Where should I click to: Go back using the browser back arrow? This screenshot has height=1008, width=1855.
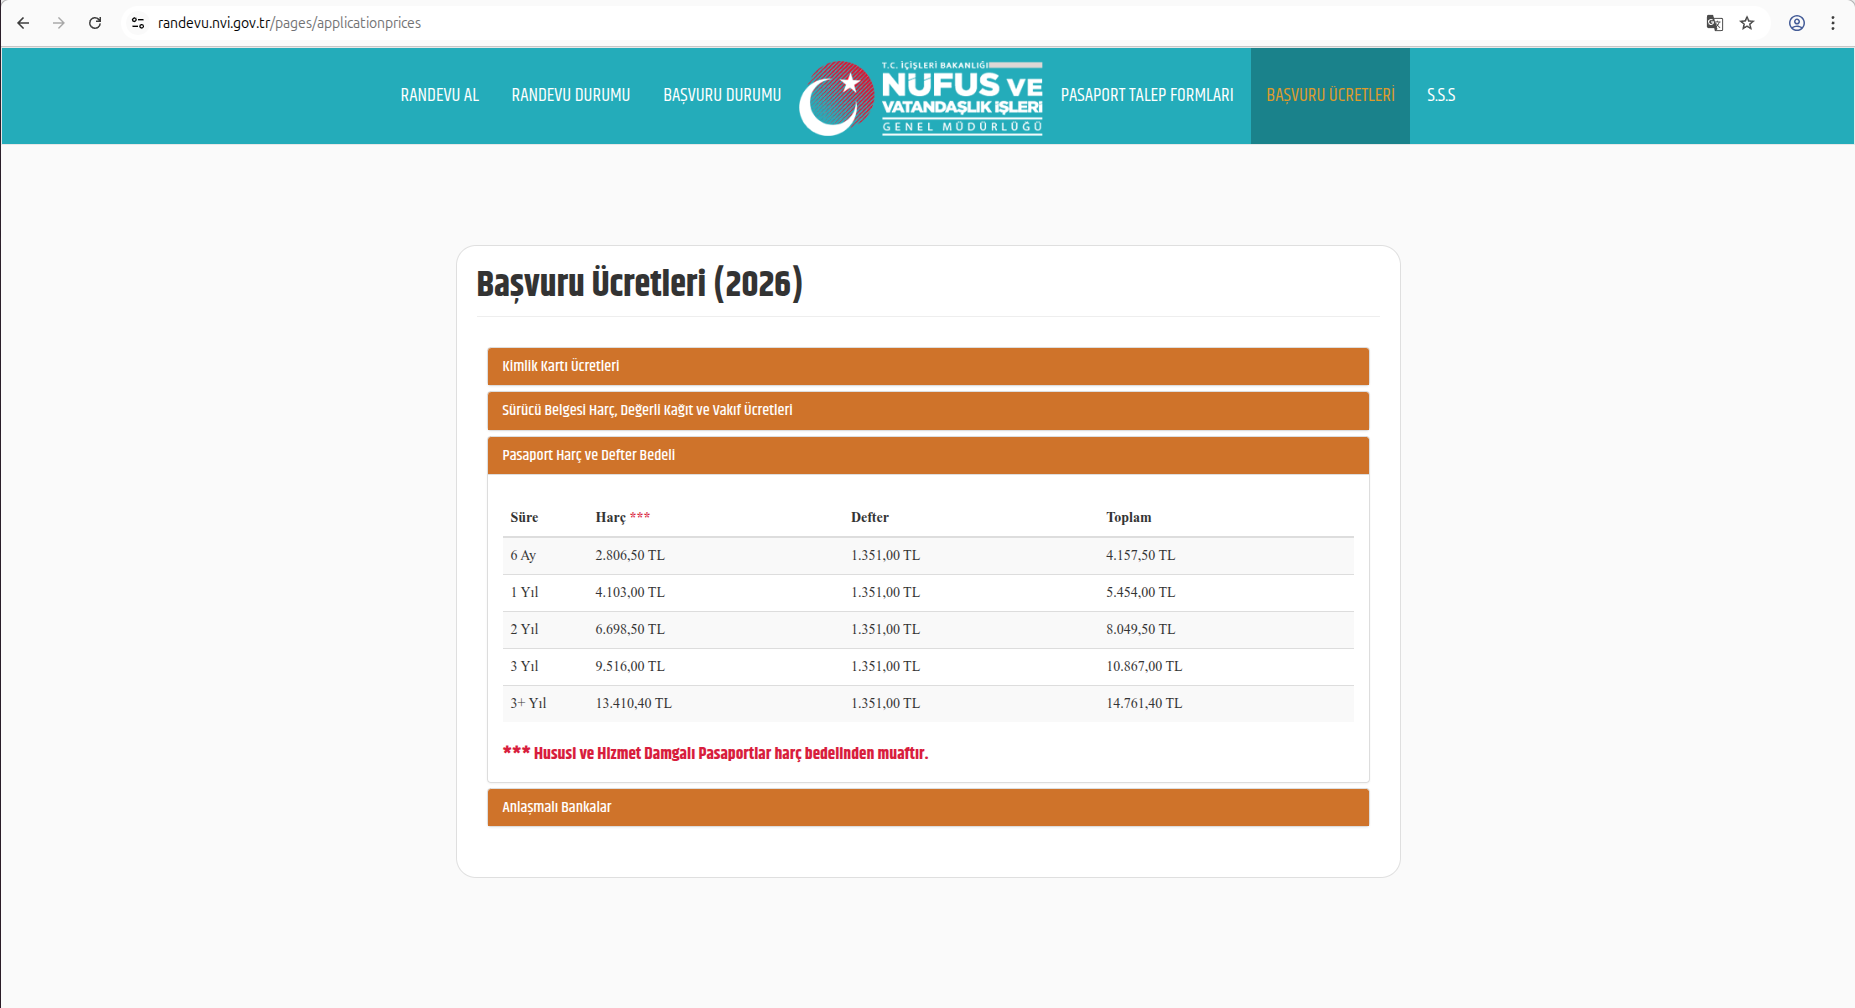pos(23,23)
